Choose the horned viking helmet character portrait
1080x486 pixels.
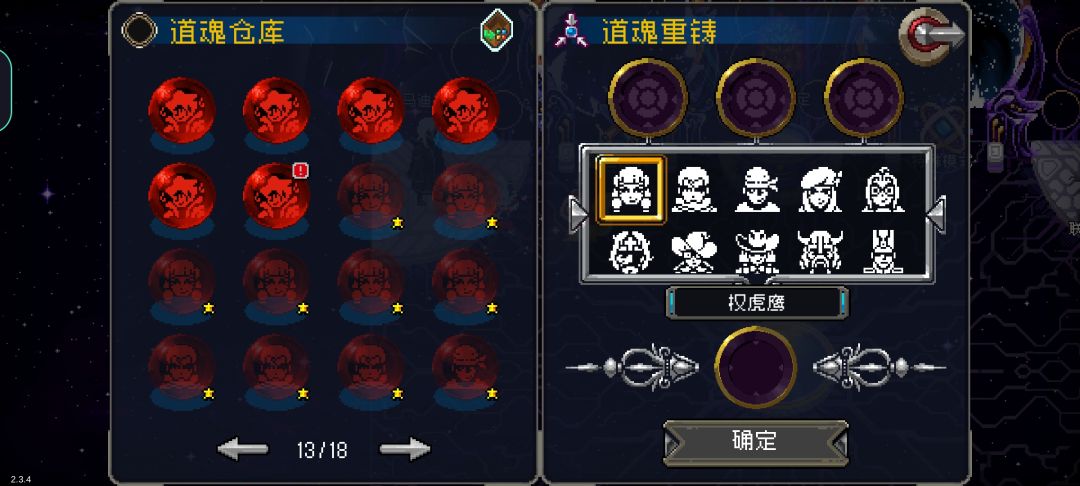pos(820,252)
